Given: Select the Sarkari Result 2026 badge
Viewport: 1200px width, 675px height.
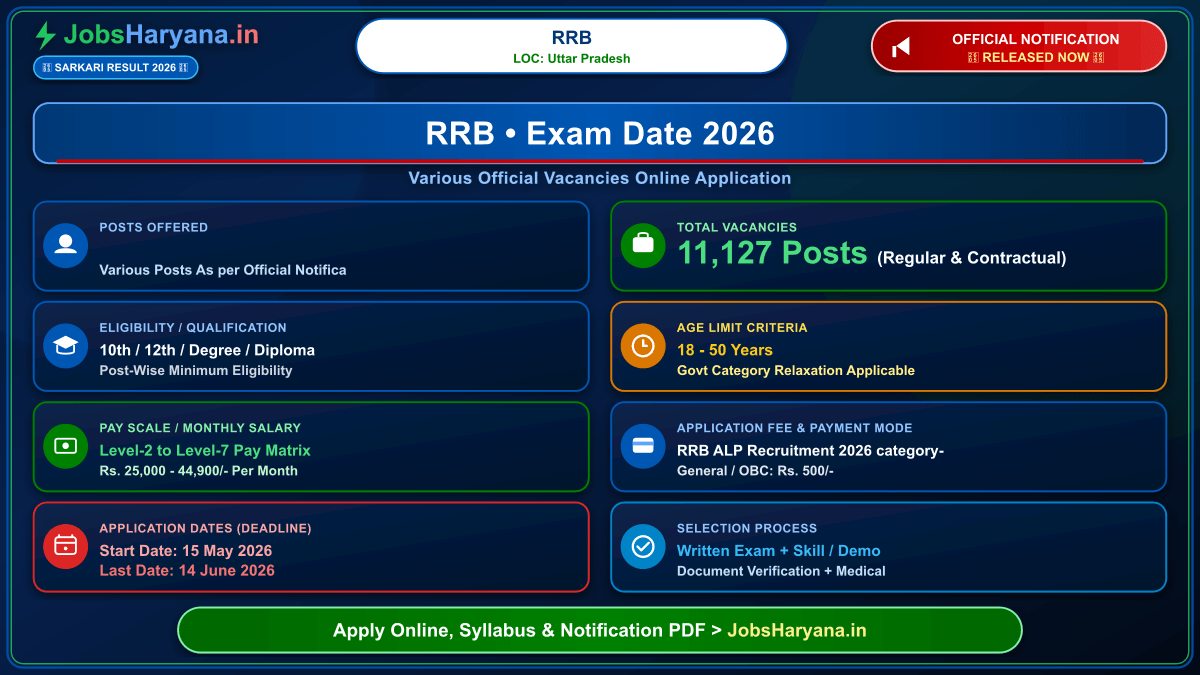Looking at the screenshot, I should [116, 67].
